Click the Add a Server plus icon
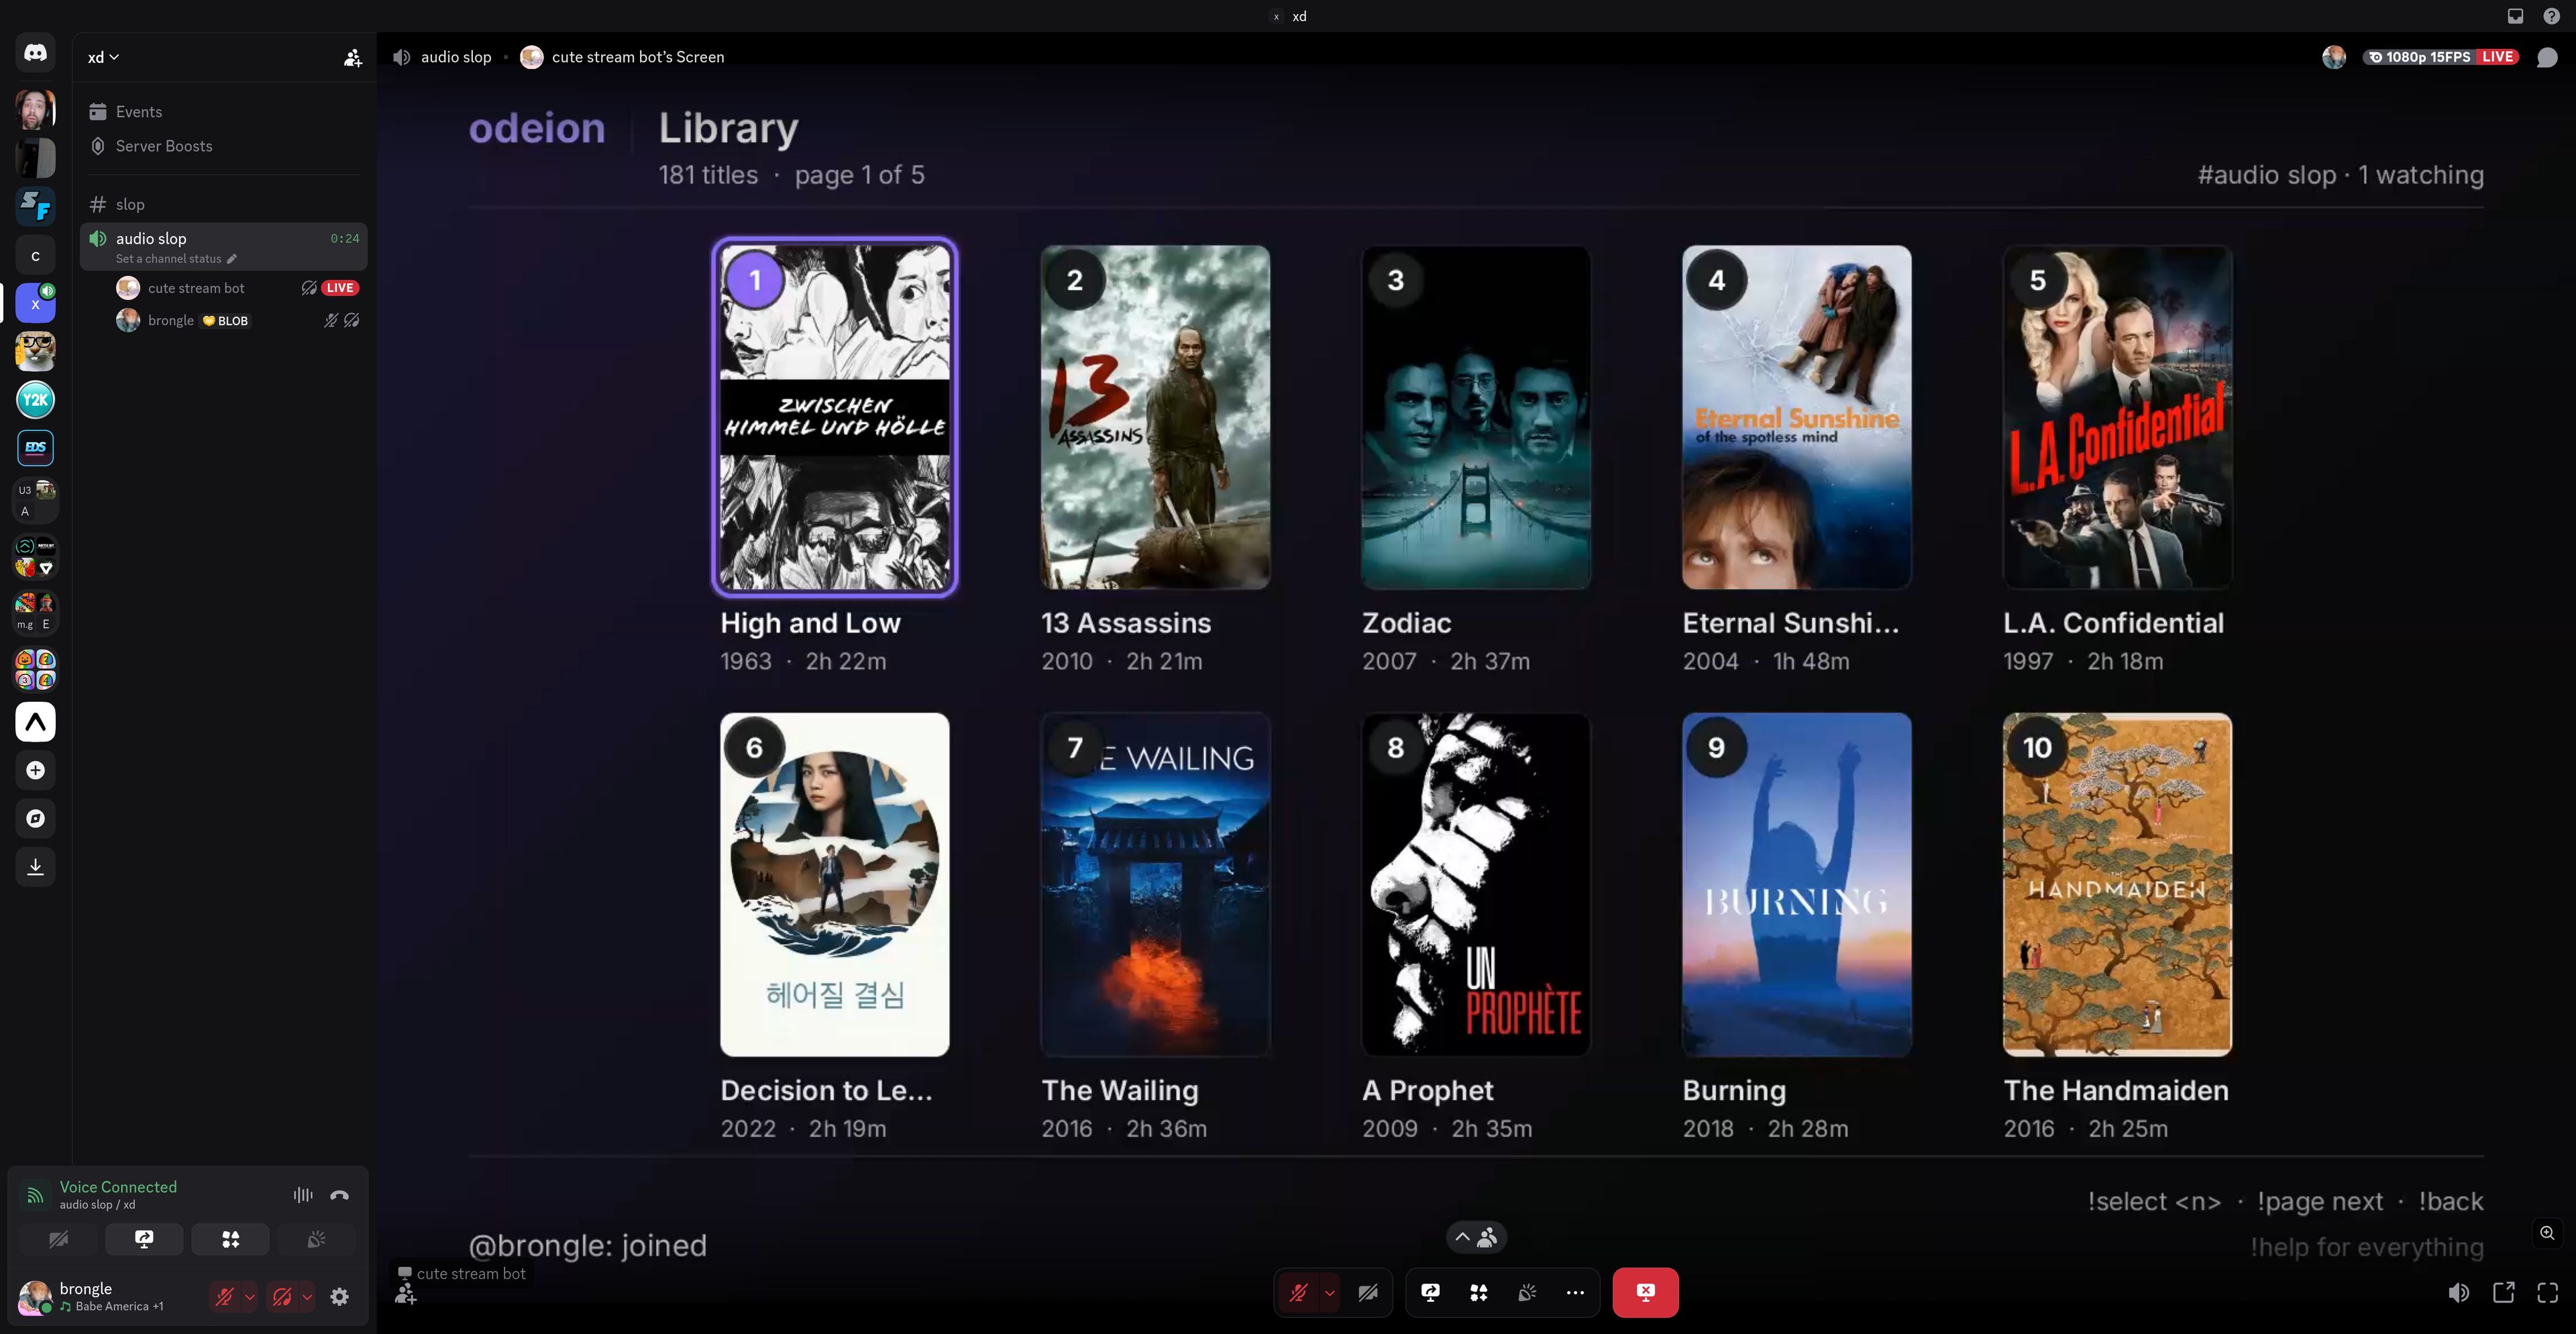 35,770
